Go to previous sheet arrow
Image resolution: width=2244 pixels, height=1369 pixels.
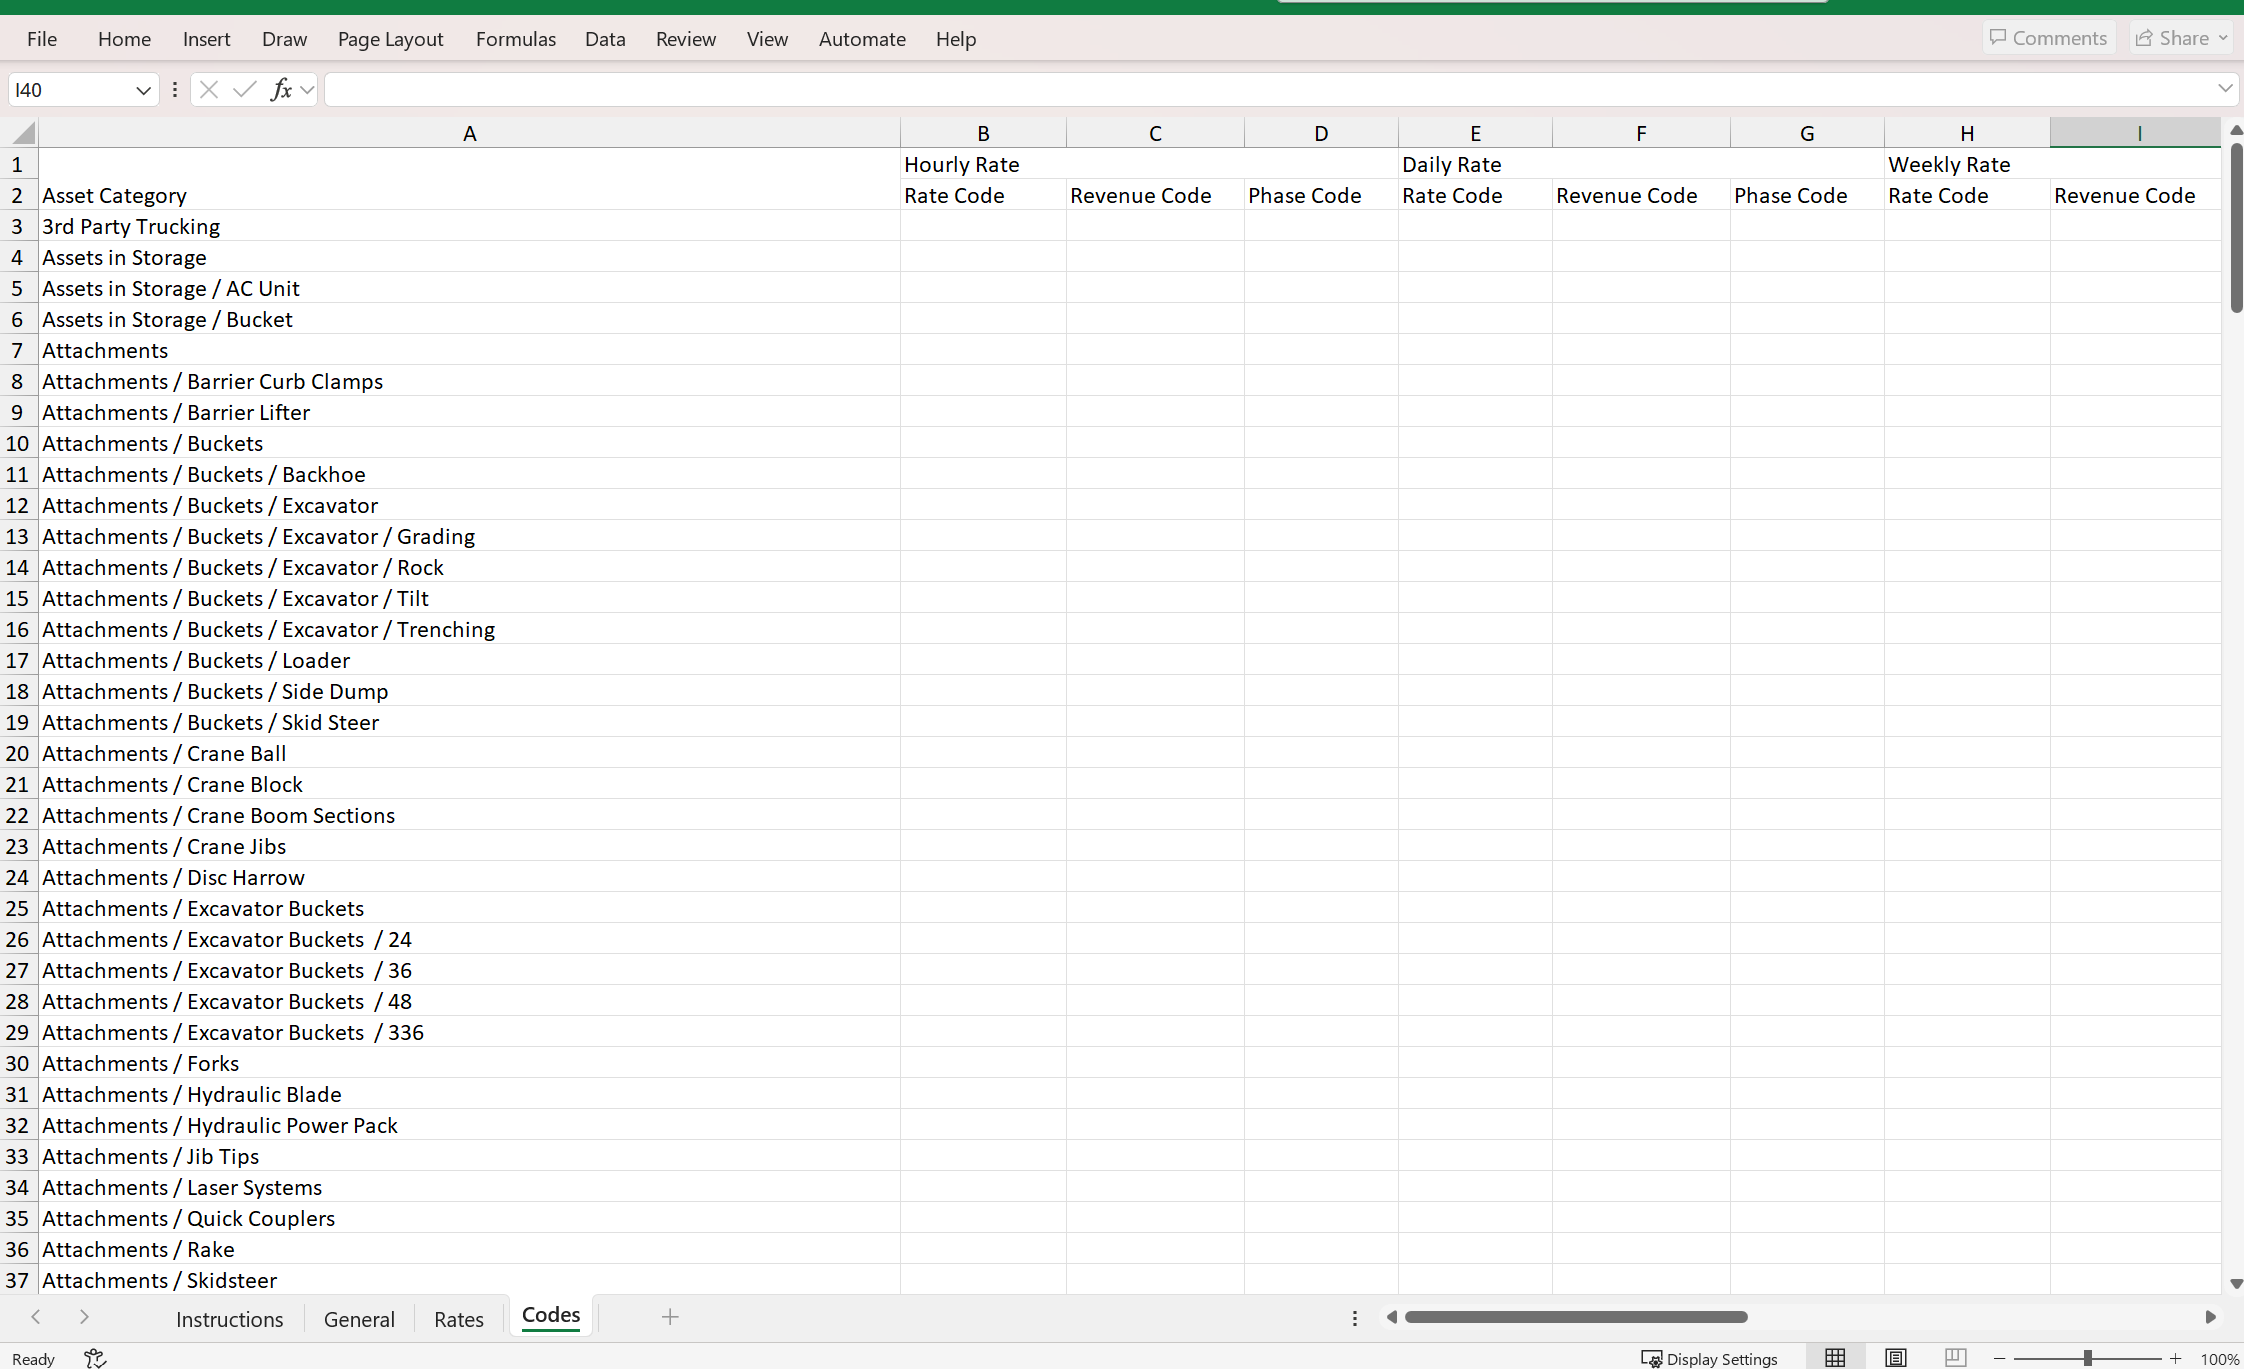[36, 1317]
